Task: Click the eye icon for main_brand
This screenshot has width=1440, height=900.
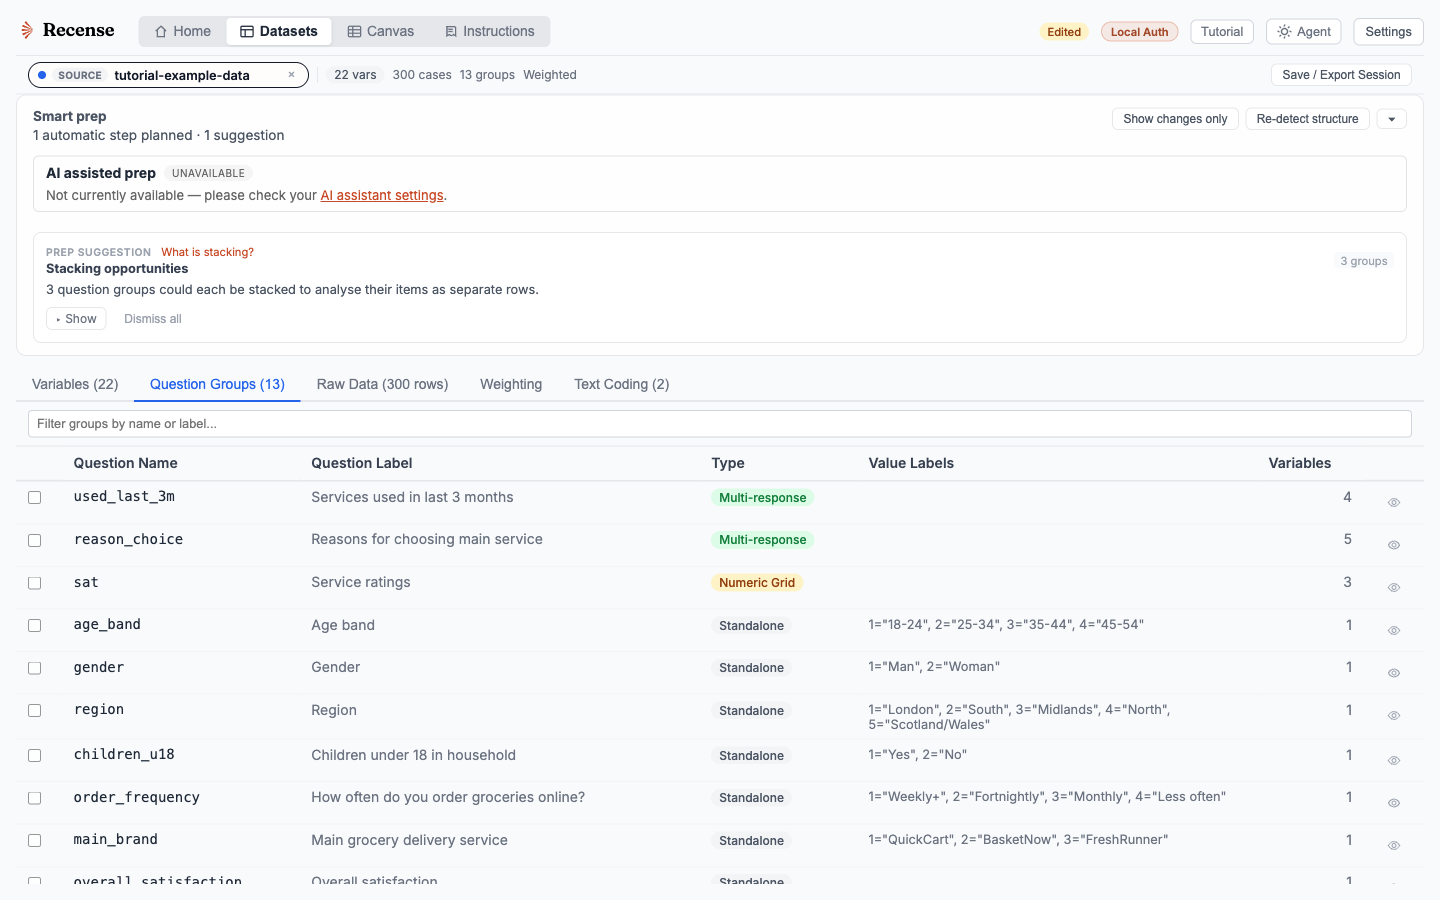Action: 1394,846
